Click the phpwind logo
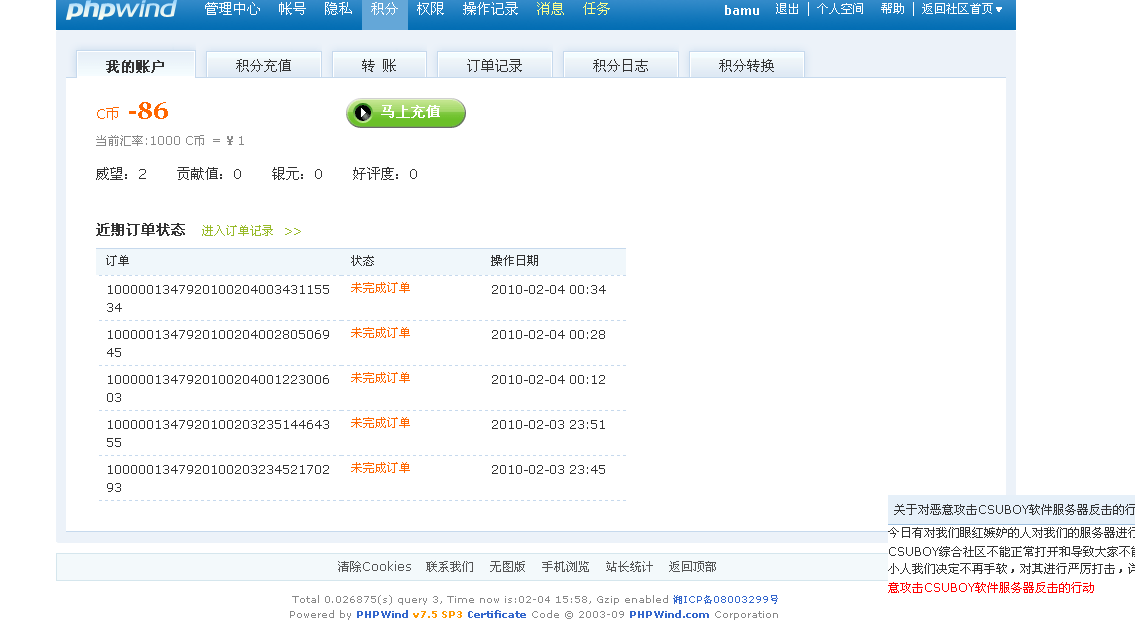Image resolution: width=1135 pixels, height=633 pixels. [x=121, y=10]
